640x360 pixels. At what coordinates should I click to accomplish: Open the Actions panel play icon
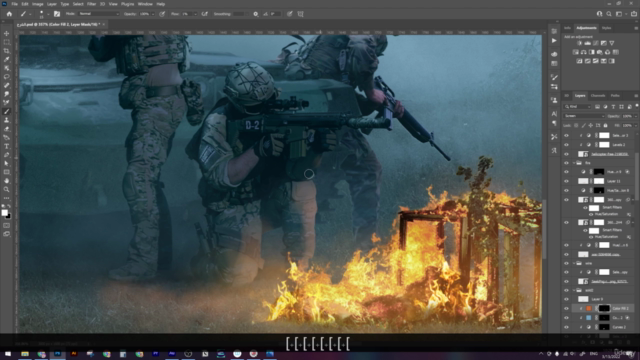click(x=554, y=41)
